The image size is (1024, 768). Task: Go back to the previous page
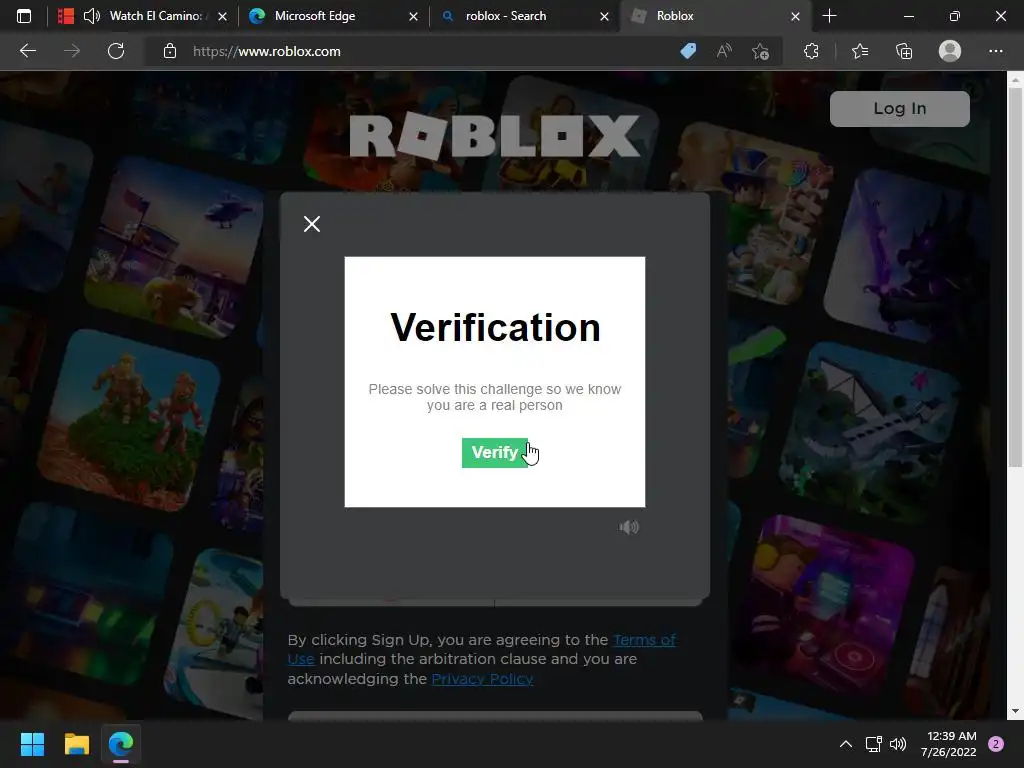click(28, 51)
